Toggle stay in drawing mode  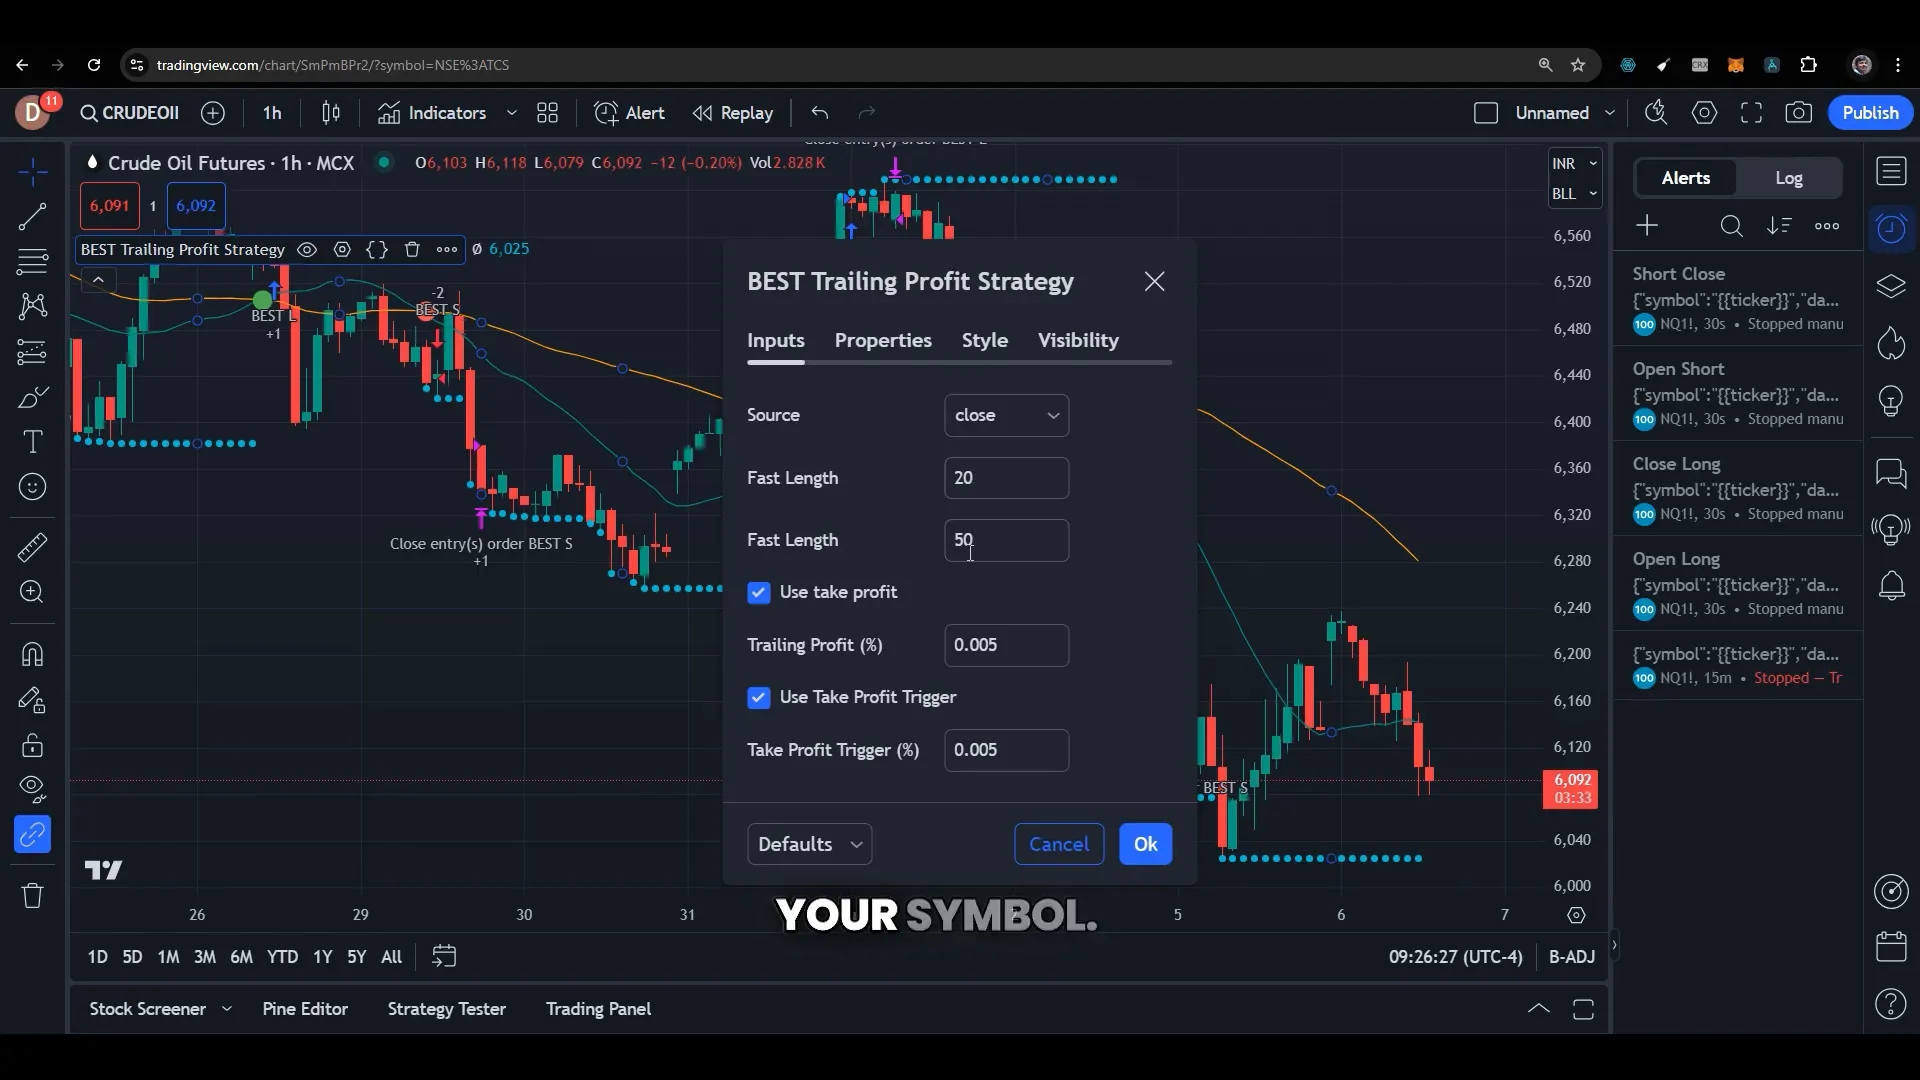32,700
